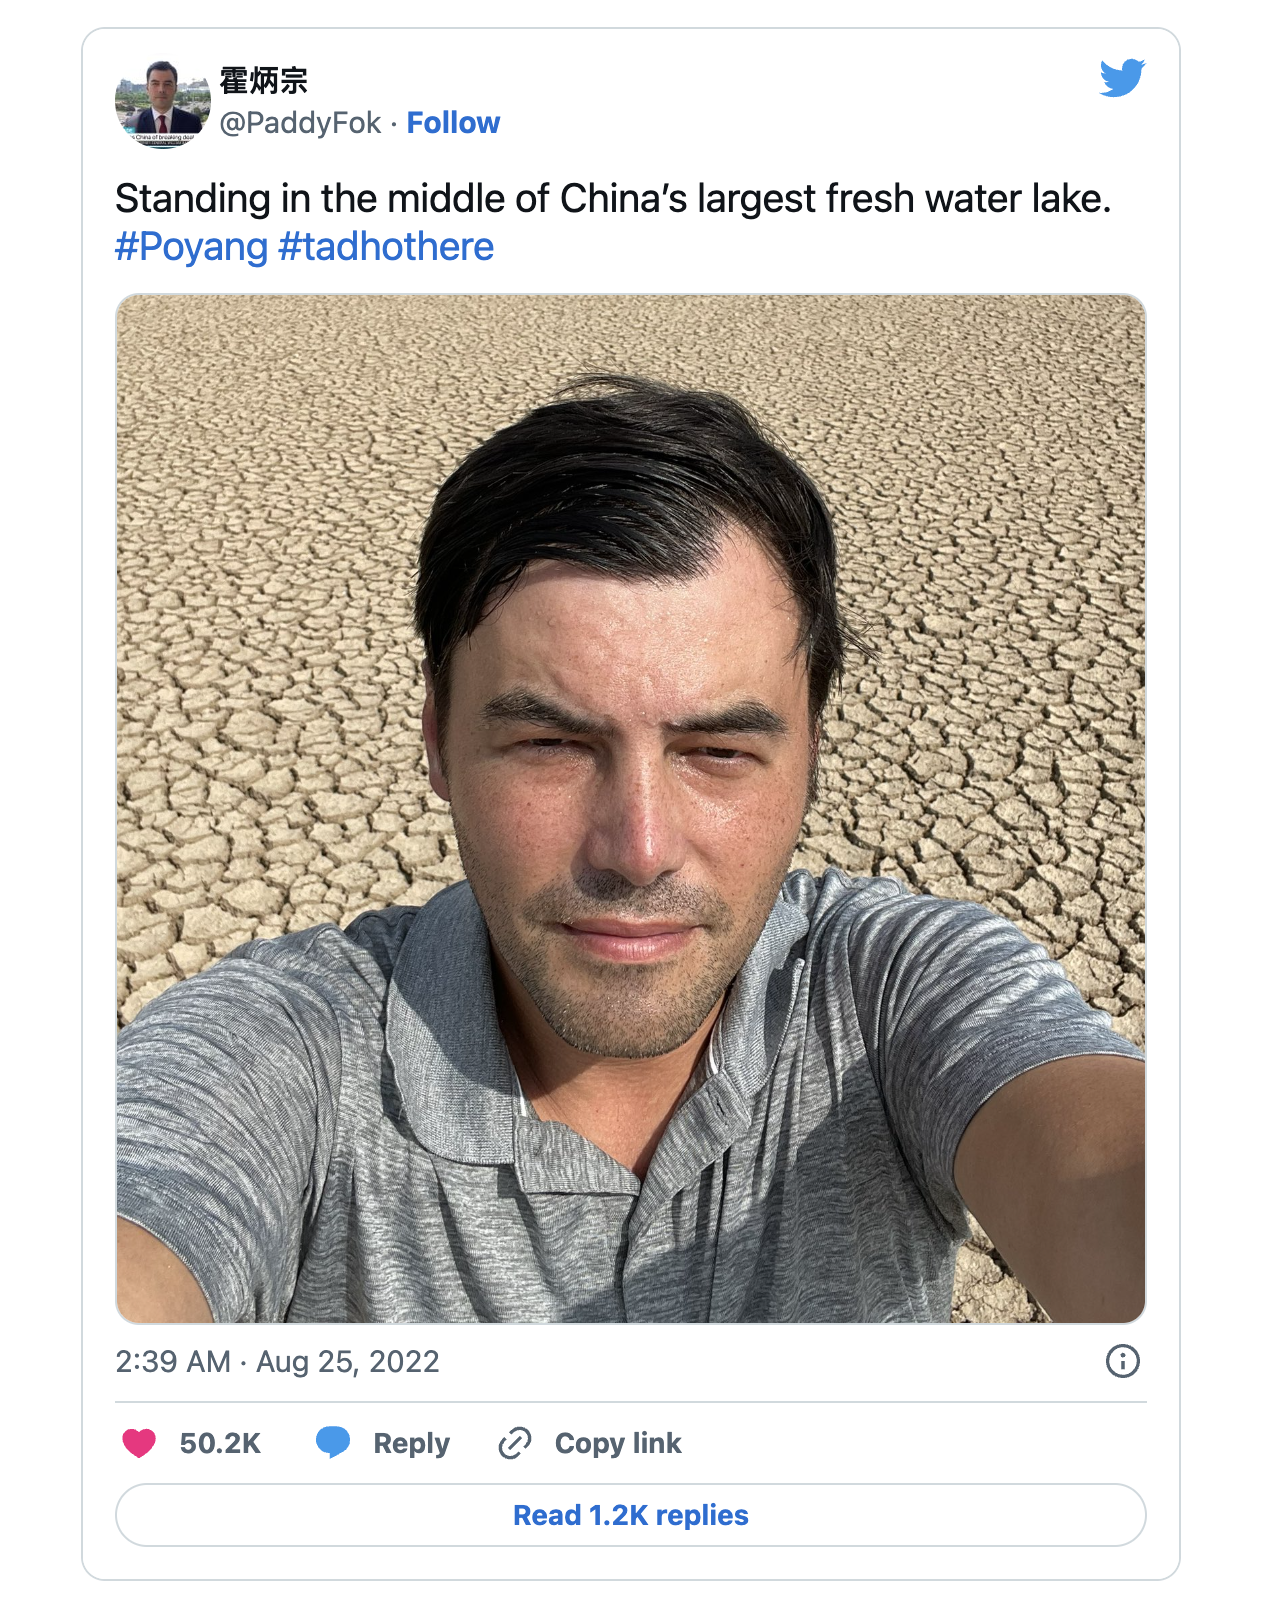Click the chain link copy icon
The width and height of the screenshot is (1280, 1610).
(x=514, y=1443)
